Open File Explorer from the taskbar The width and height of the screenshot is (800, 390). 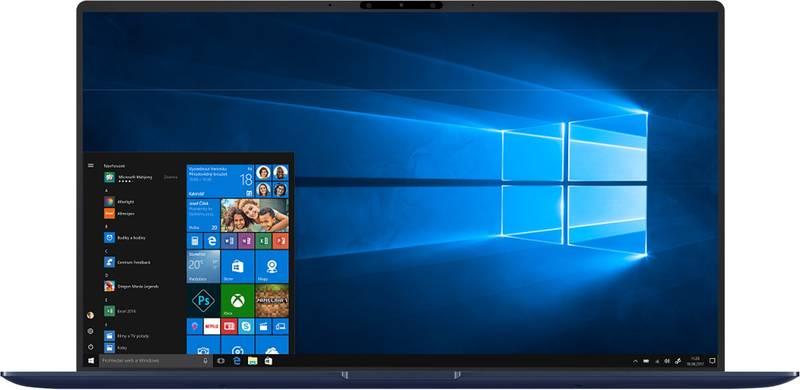pyautogui.click(x=253, y=360)
